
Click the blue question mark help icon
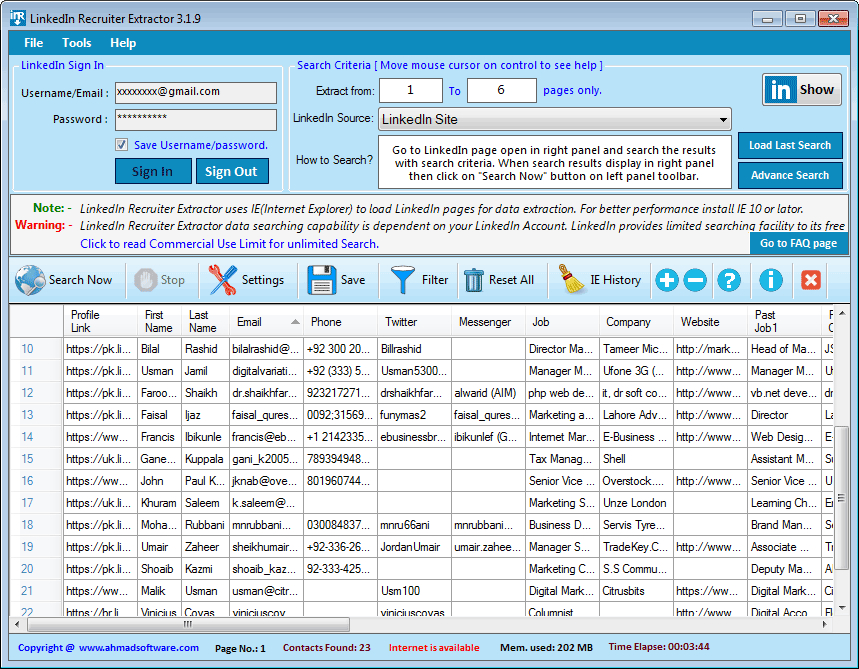tap(729, 280)
